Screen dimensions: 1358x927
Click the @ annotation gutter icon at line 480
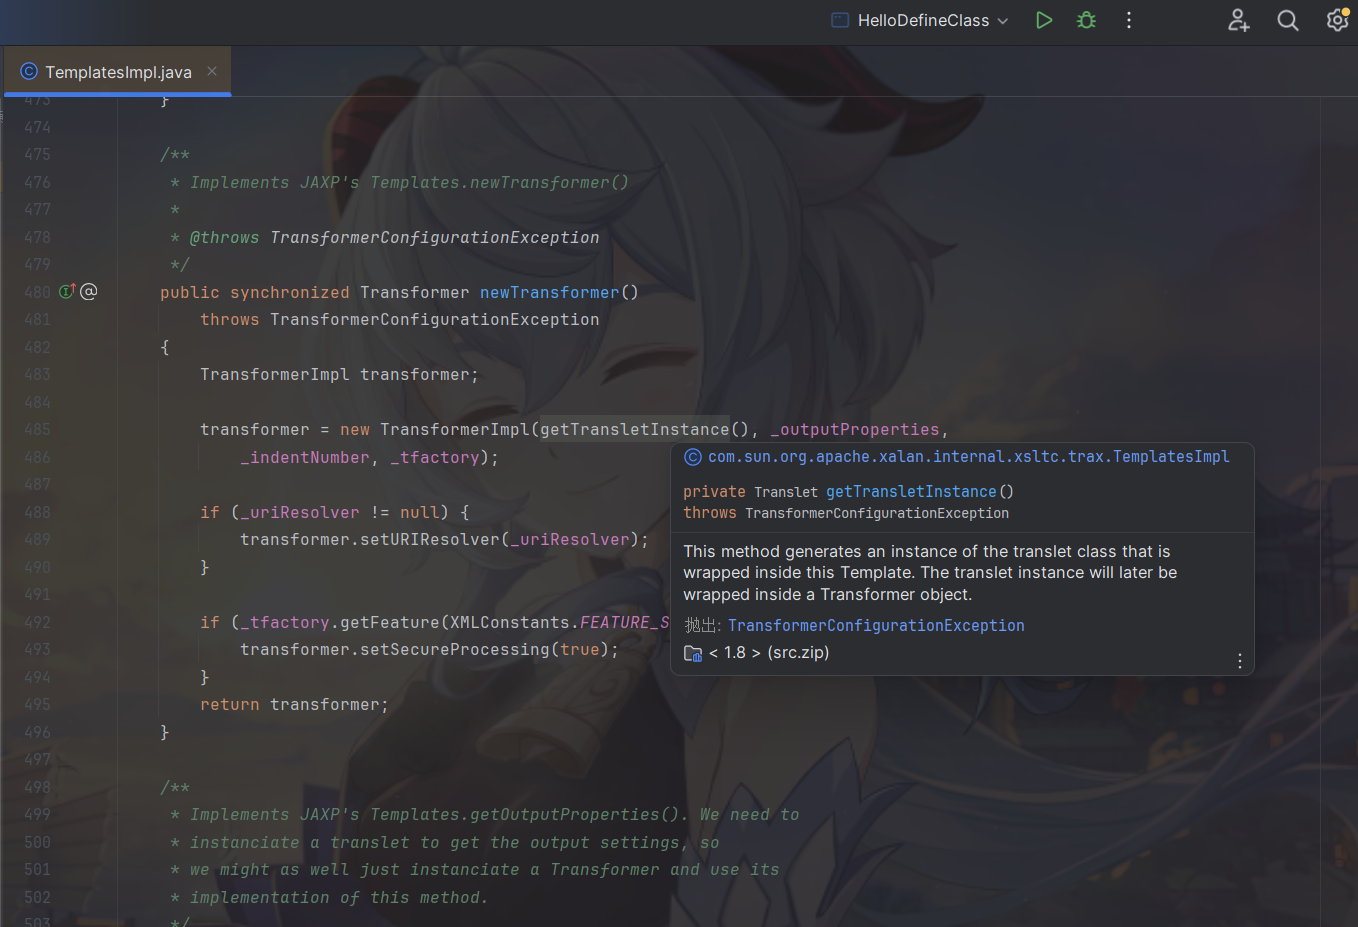(x=89, y=292)
